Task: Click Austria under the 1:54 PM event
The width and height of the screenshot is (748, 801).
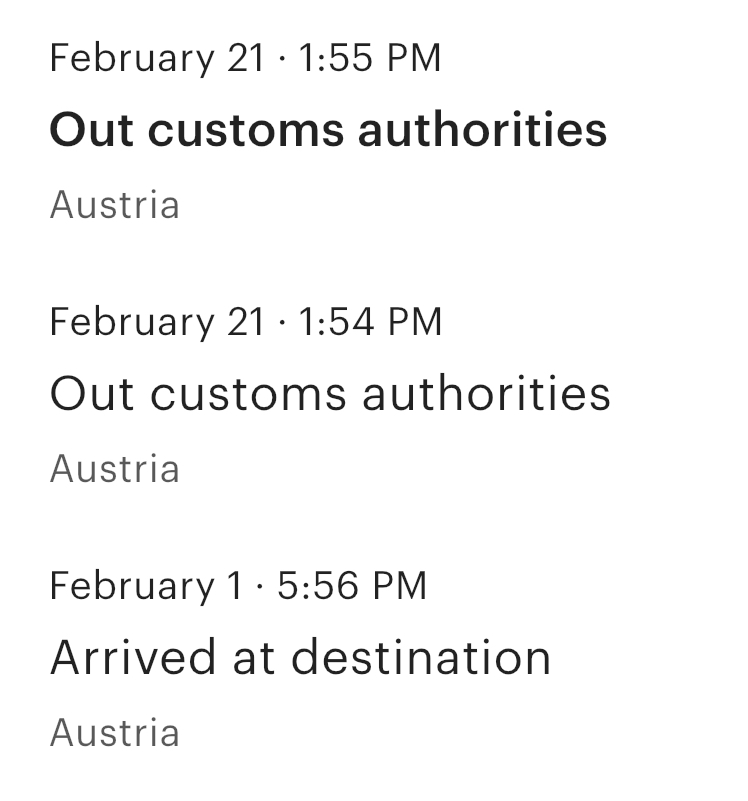Action: 114,469
